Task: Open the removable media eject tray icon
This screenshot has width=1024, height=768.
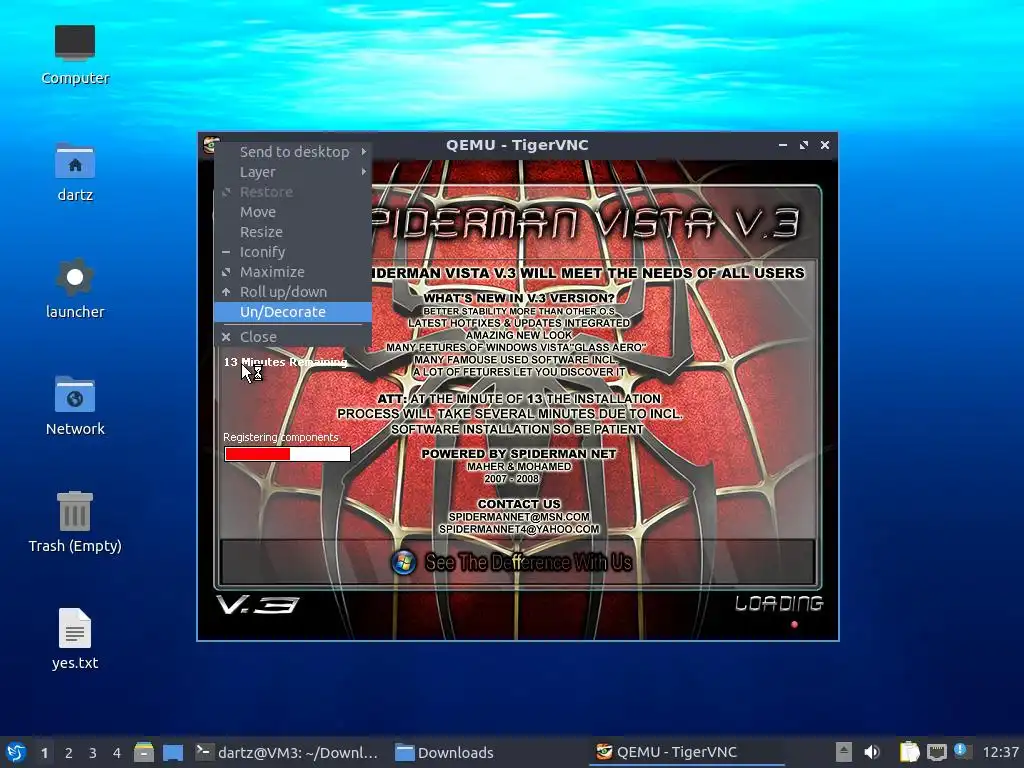Action: pyautogui.click(x=844, y=752)
